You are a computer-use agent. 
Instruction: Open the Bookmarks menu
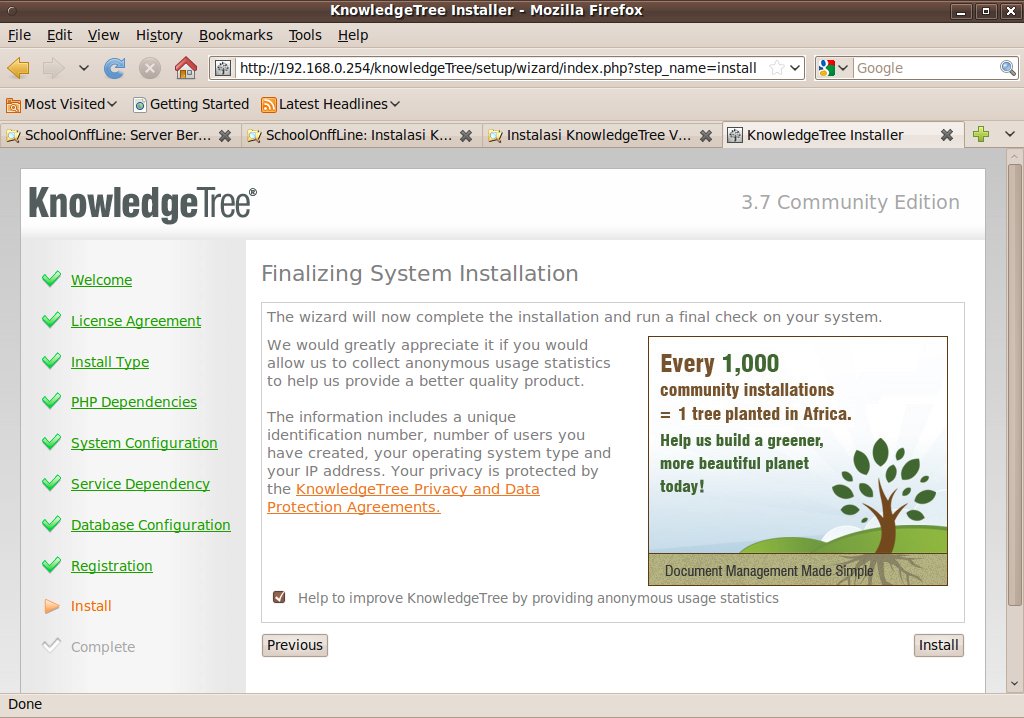pos(235,35)
